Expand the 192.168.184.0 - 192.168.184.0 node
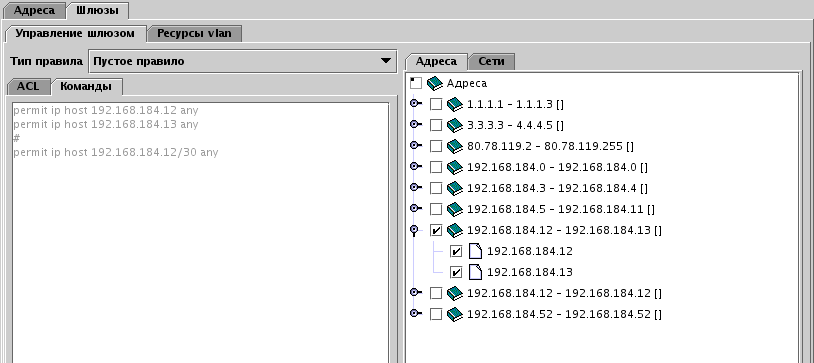The width and height of the screenshot is (814, 363). 416,167
